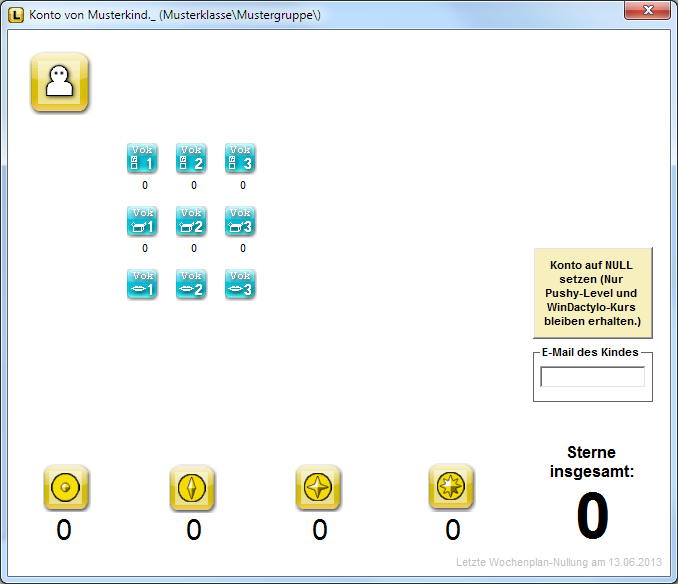Click the Sterne insgesamt total number
The image size is (678, 584).
[592, 517]
